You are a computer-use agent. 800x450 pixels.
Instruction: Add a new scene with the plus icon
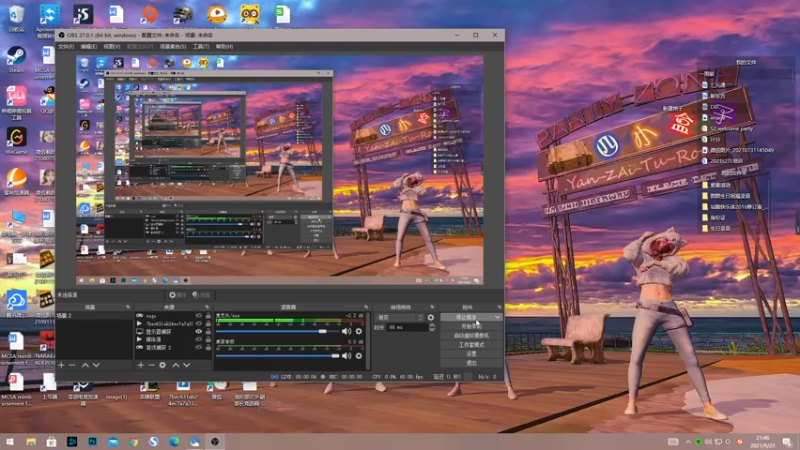click(x=61, y=365)
